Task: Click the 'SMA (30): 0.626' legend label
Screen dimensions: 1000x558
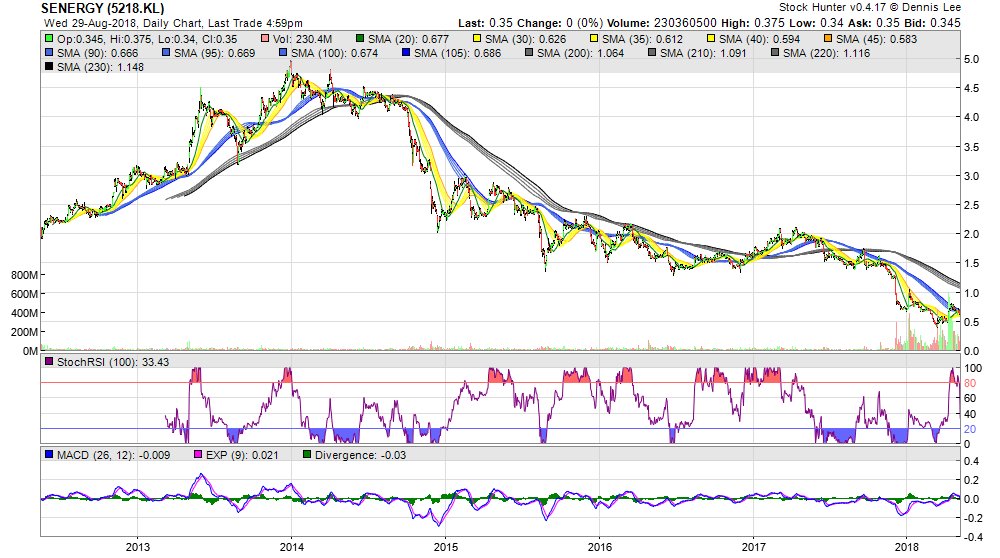Action: click(526, 39)
